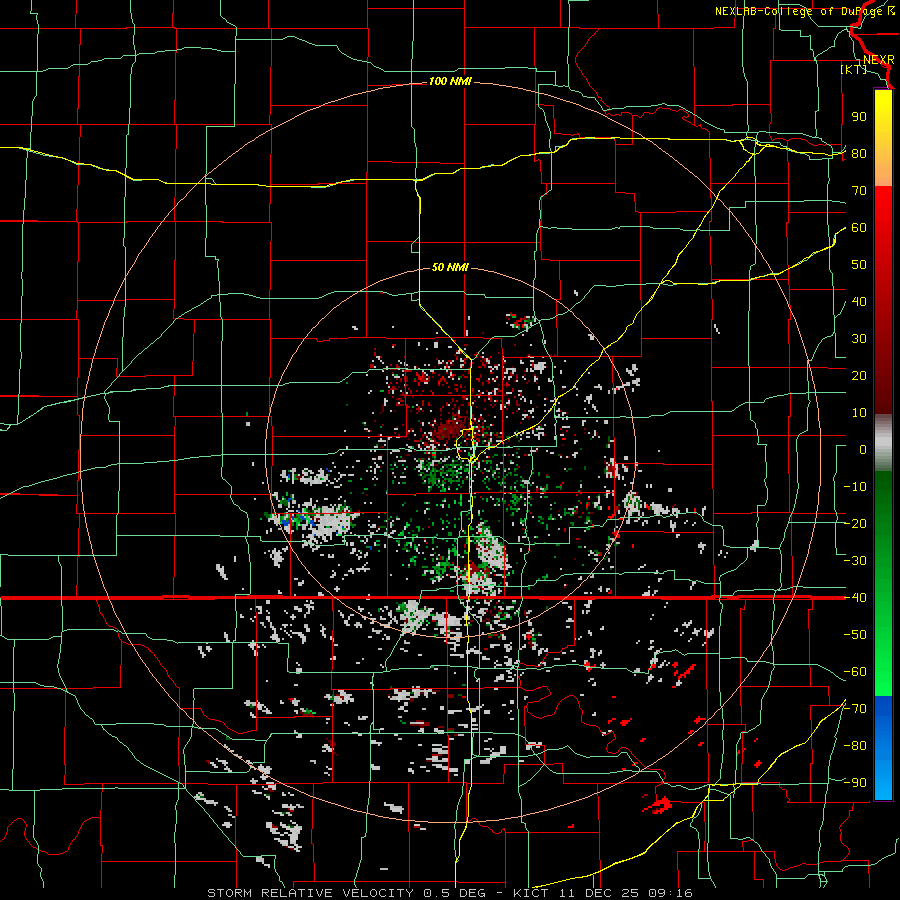Select the 40 value on velocity scale
Image resolution: width=900 pixels, height=900 pixels.
(859, 302)
